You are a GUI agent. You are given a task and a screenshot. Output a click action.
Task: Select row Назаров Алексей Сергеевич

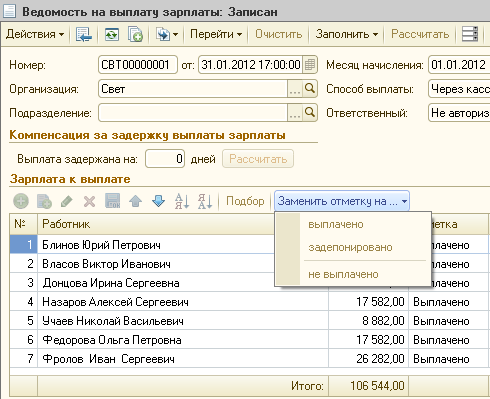pos(249,302)
